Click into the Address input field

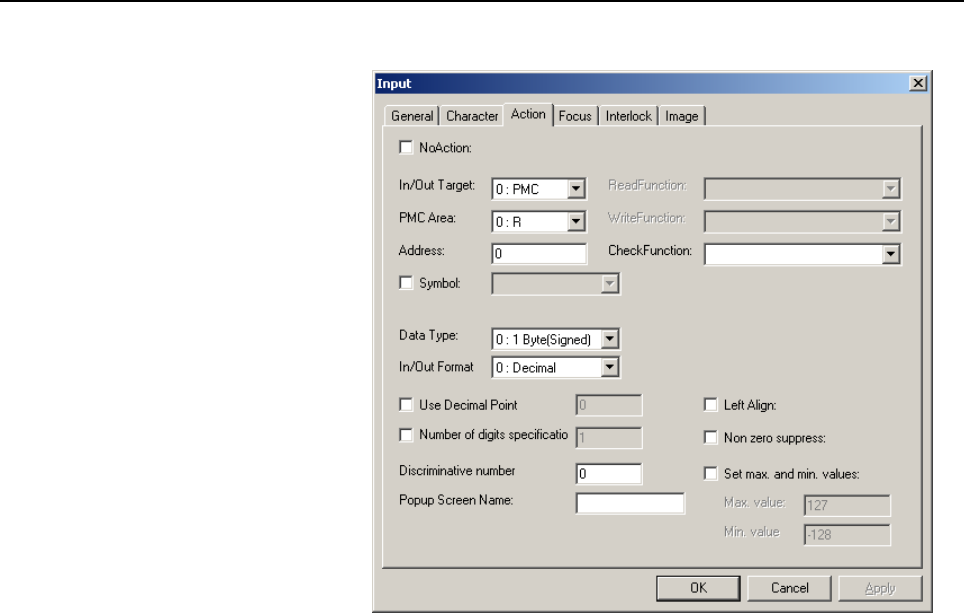pos(539,253)
